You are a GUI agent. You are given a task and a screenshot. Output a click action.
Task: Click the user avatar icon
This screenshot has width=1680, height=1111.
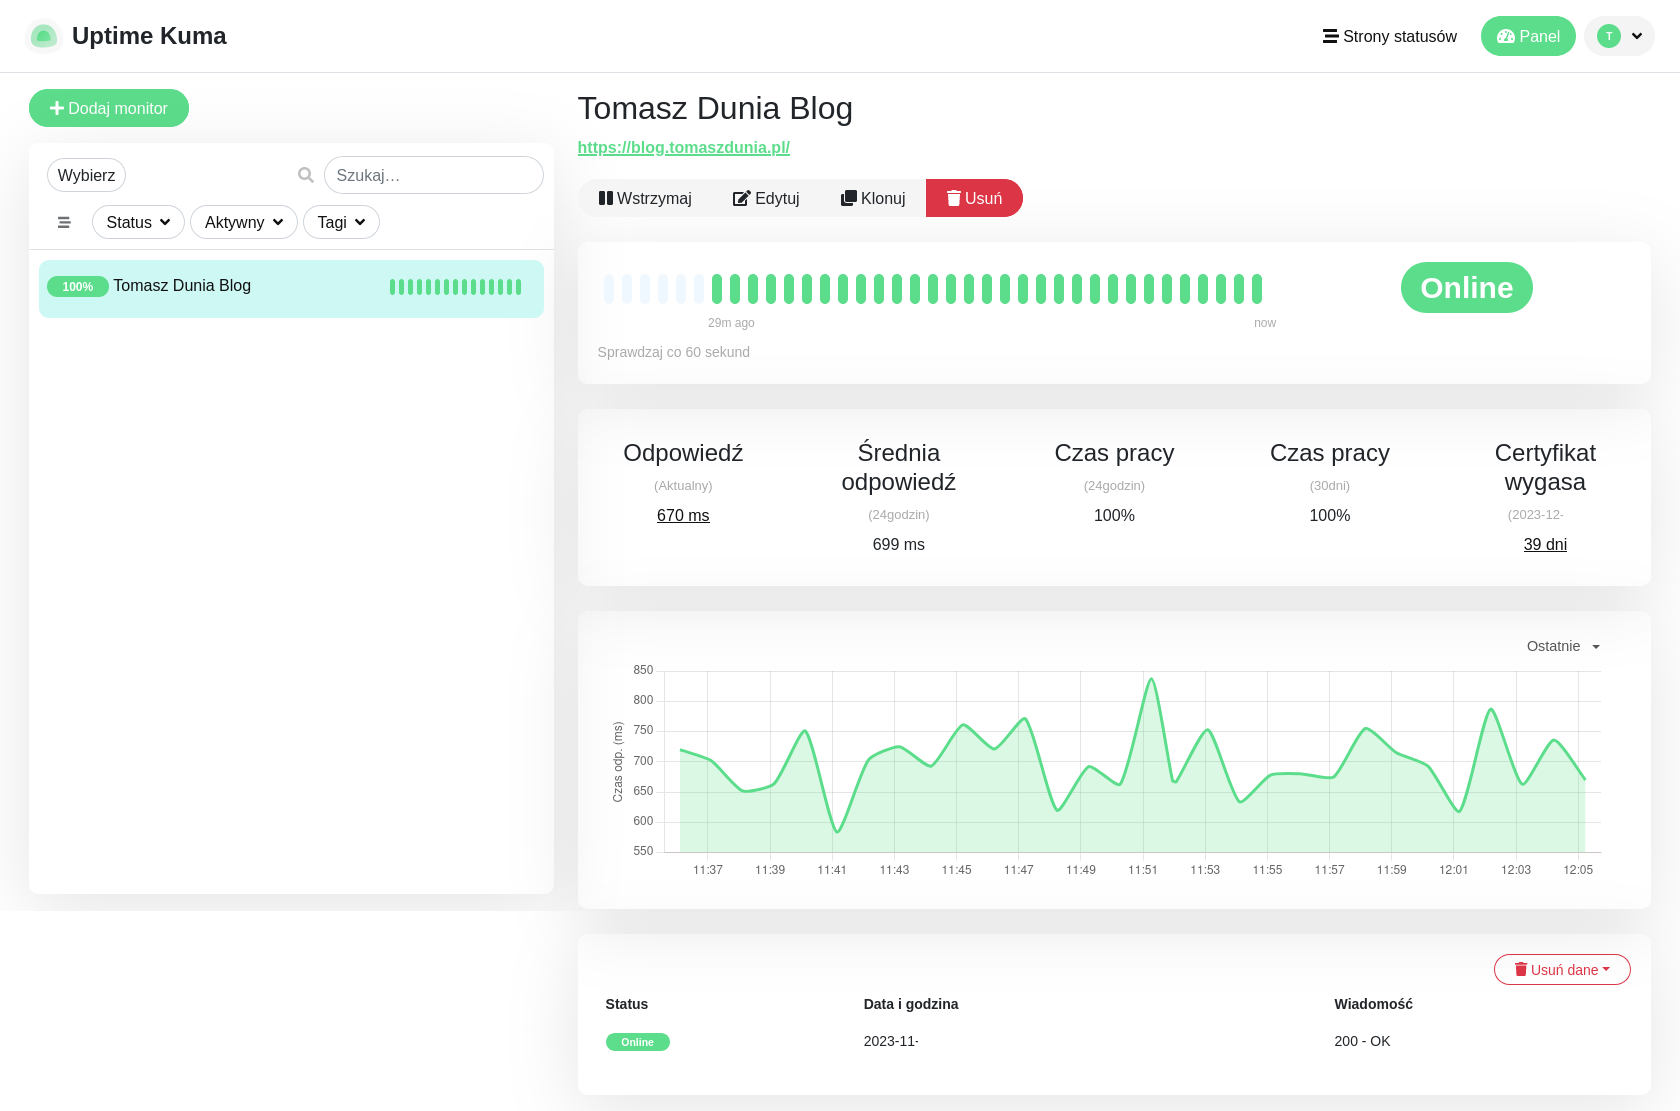click(1609, 36)
